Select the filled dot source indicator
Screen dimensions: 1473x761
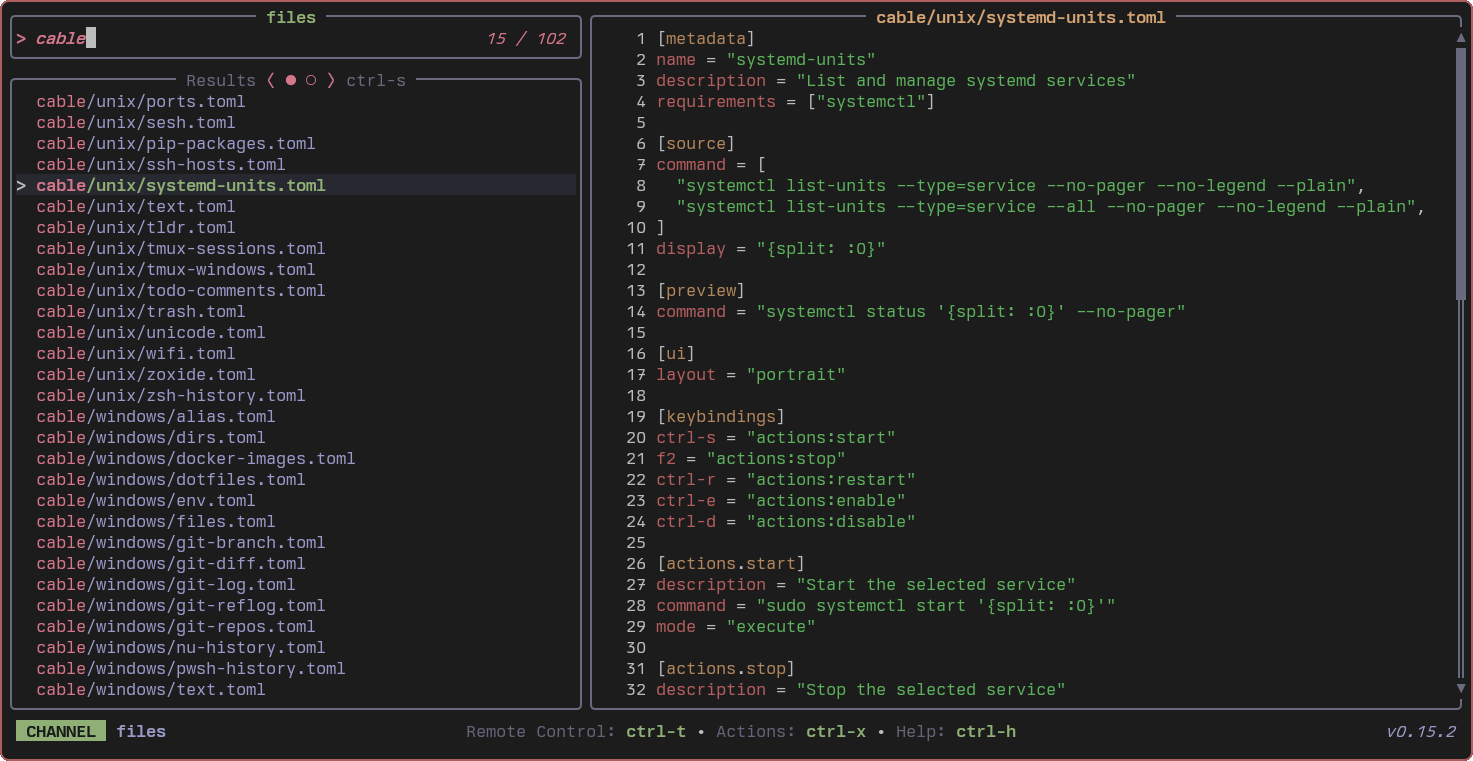[x=291, y=80]
